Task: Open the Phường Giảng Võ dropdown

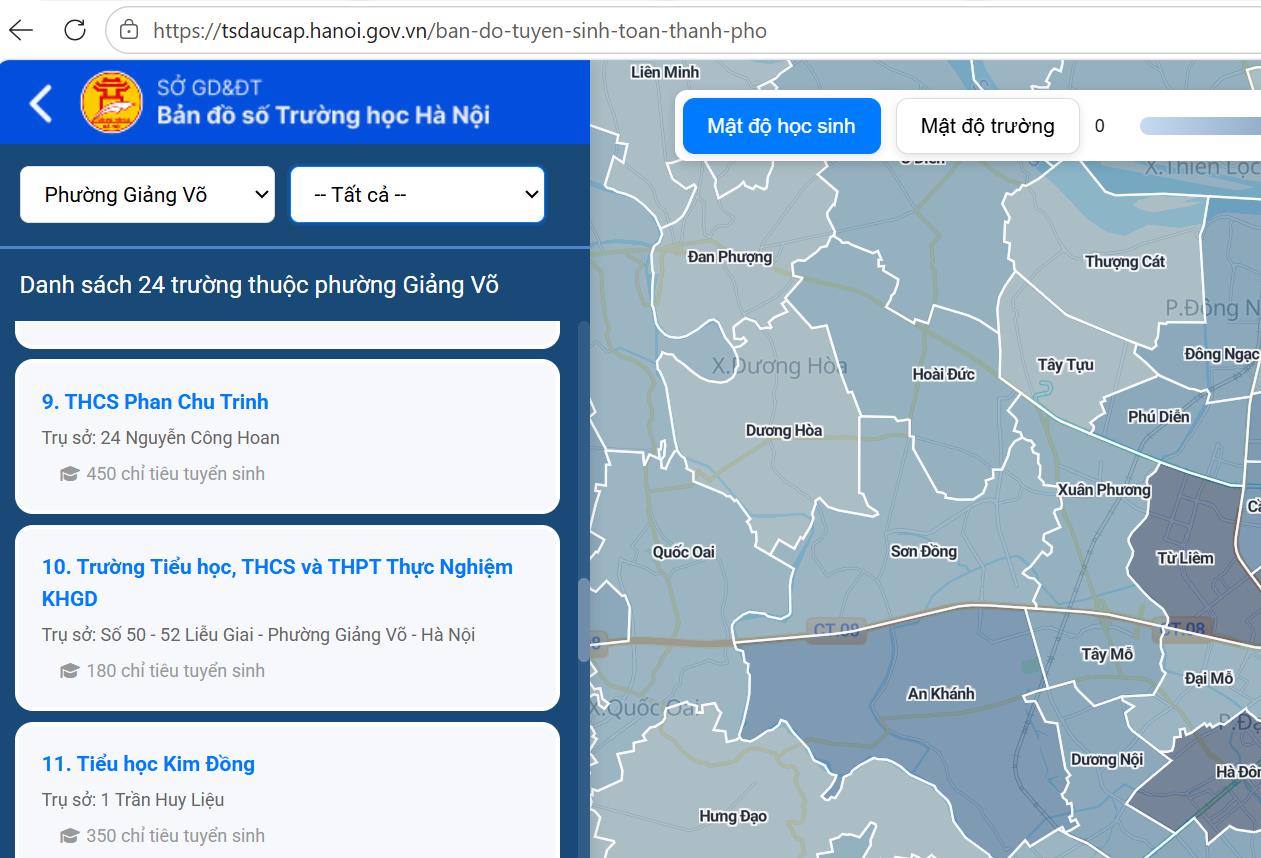Action: click(147, 194)
